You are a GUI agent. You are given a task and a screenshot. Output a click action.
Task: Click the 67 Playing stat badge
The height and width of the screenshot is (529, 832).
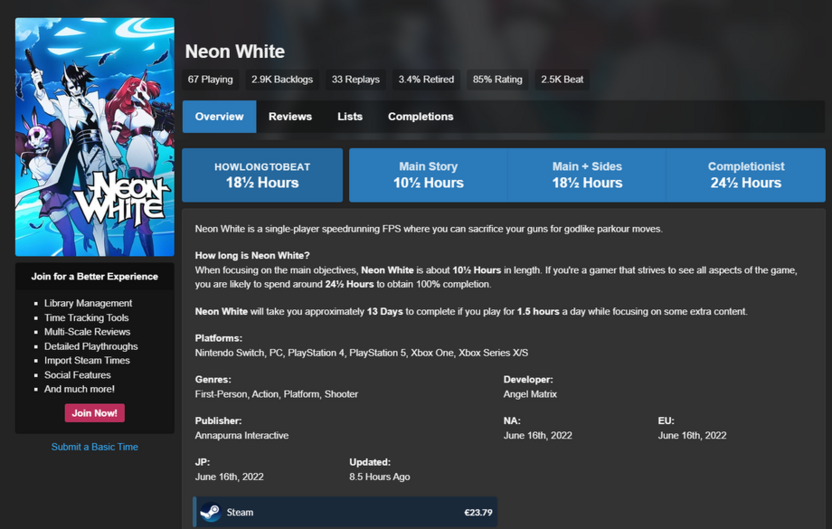coord(210,80)
